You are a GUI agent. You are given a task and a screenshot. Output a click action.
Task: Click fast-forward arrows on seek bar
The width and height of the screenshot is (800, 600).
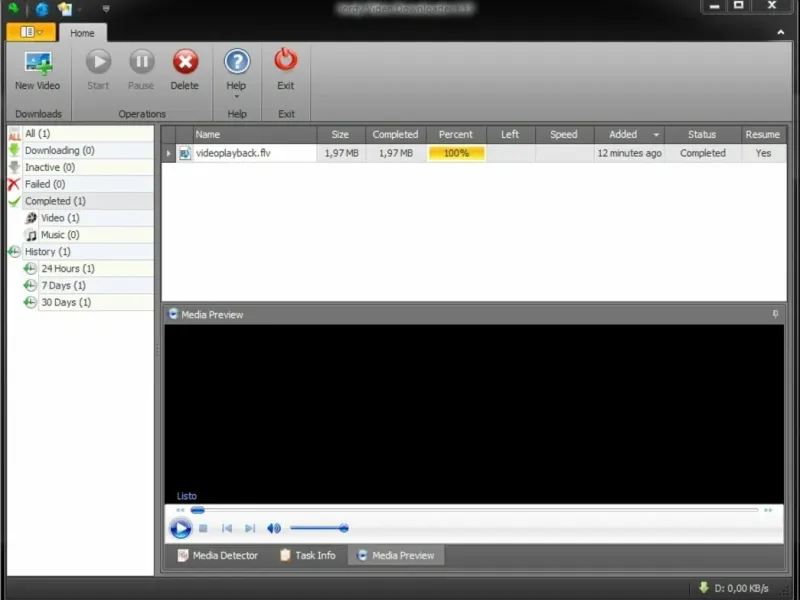pos(768,510)
